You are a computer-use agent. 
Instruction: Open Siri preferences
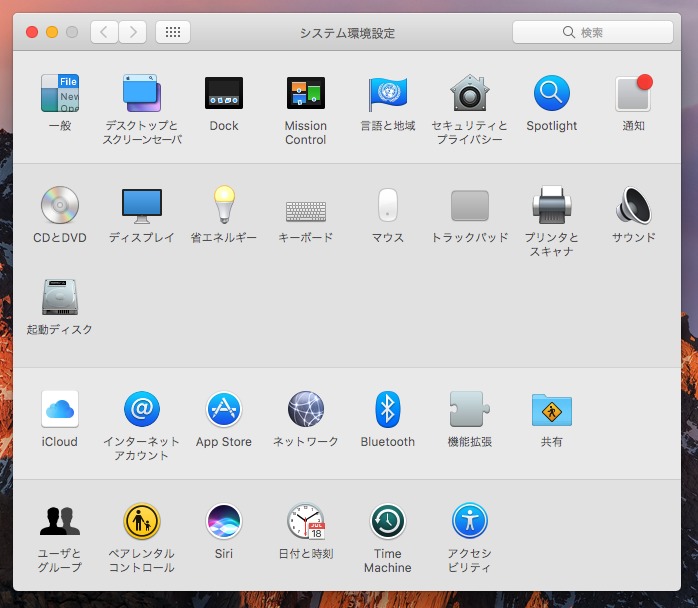pos(224,520)
